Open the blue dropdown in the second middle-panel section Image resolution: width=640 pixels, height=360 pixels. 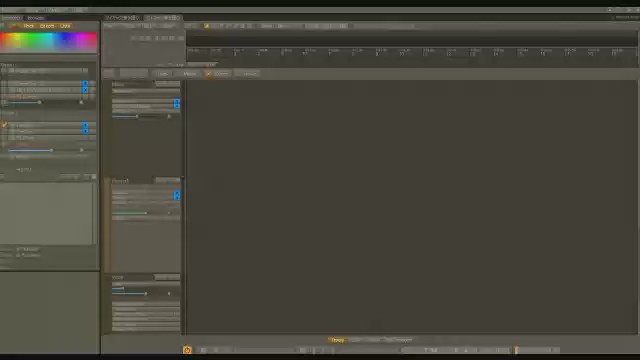point(177,195)
